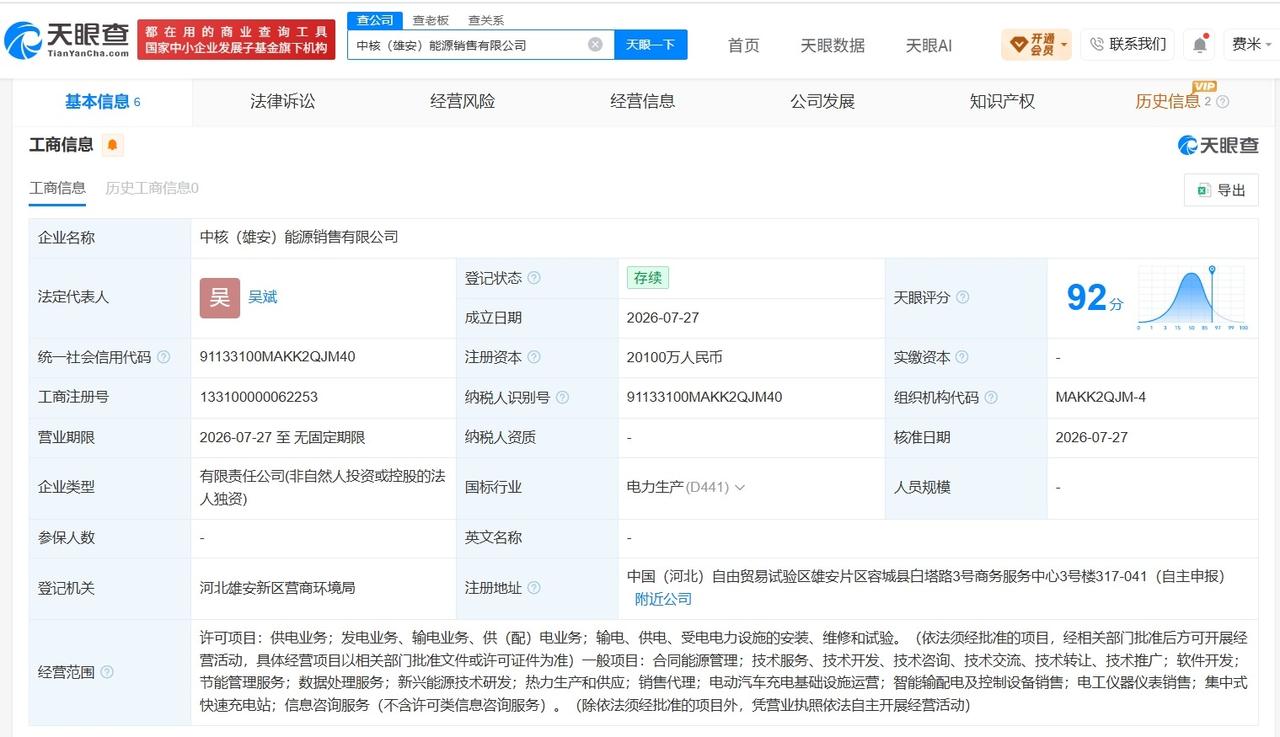
Task: Click the TianYanCha watermark logo at right of 工商信息
Action: 1217,145
